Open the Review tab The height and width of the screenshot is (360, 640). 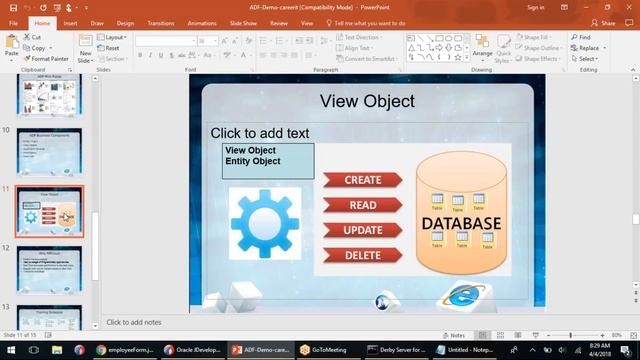pos(279,23)
